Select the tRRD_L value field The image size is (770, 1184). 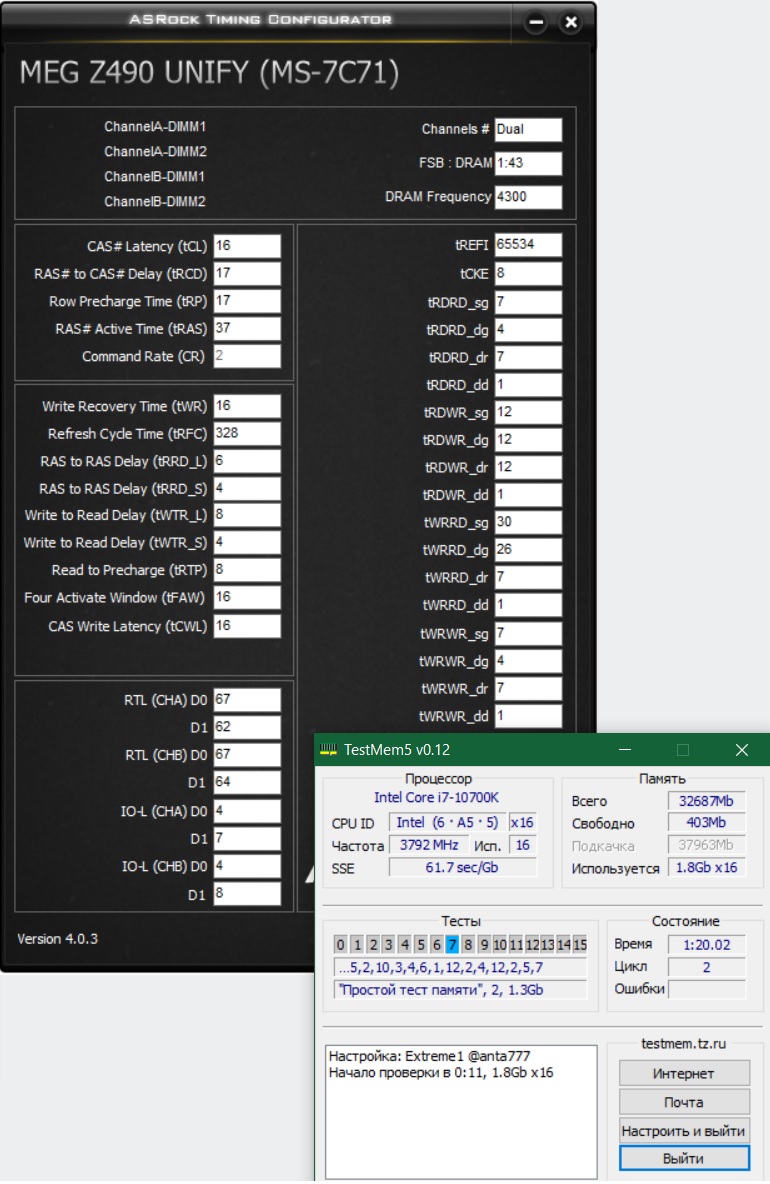coord(247,461)
